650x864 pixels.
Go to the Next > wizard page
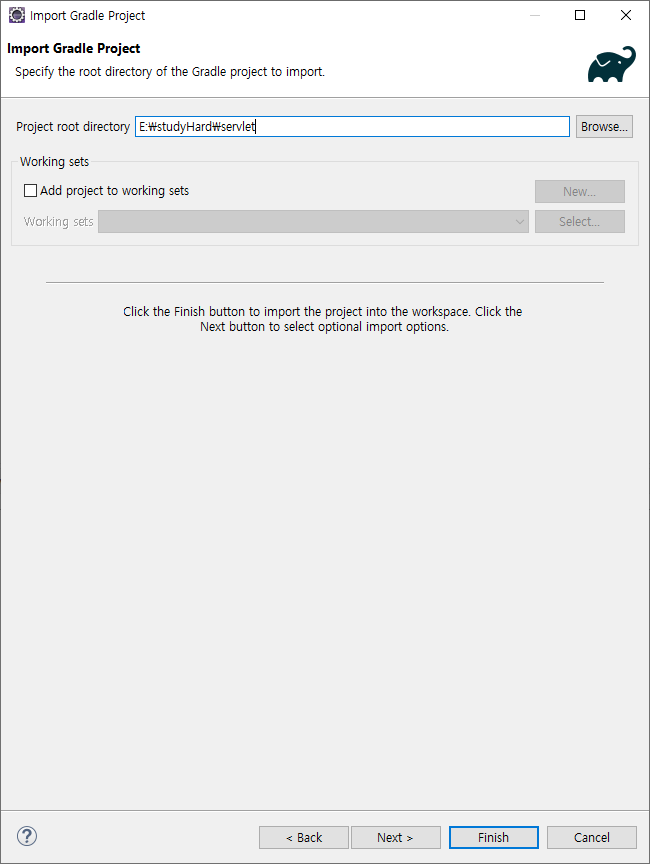[396, 838]
